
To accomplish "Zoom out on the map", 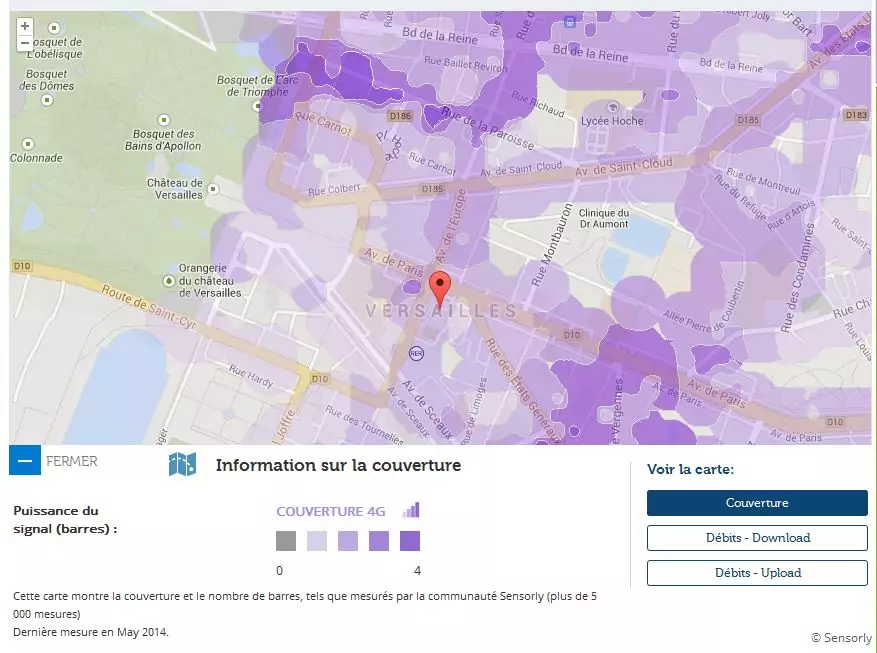I will [x=25, y=43].
